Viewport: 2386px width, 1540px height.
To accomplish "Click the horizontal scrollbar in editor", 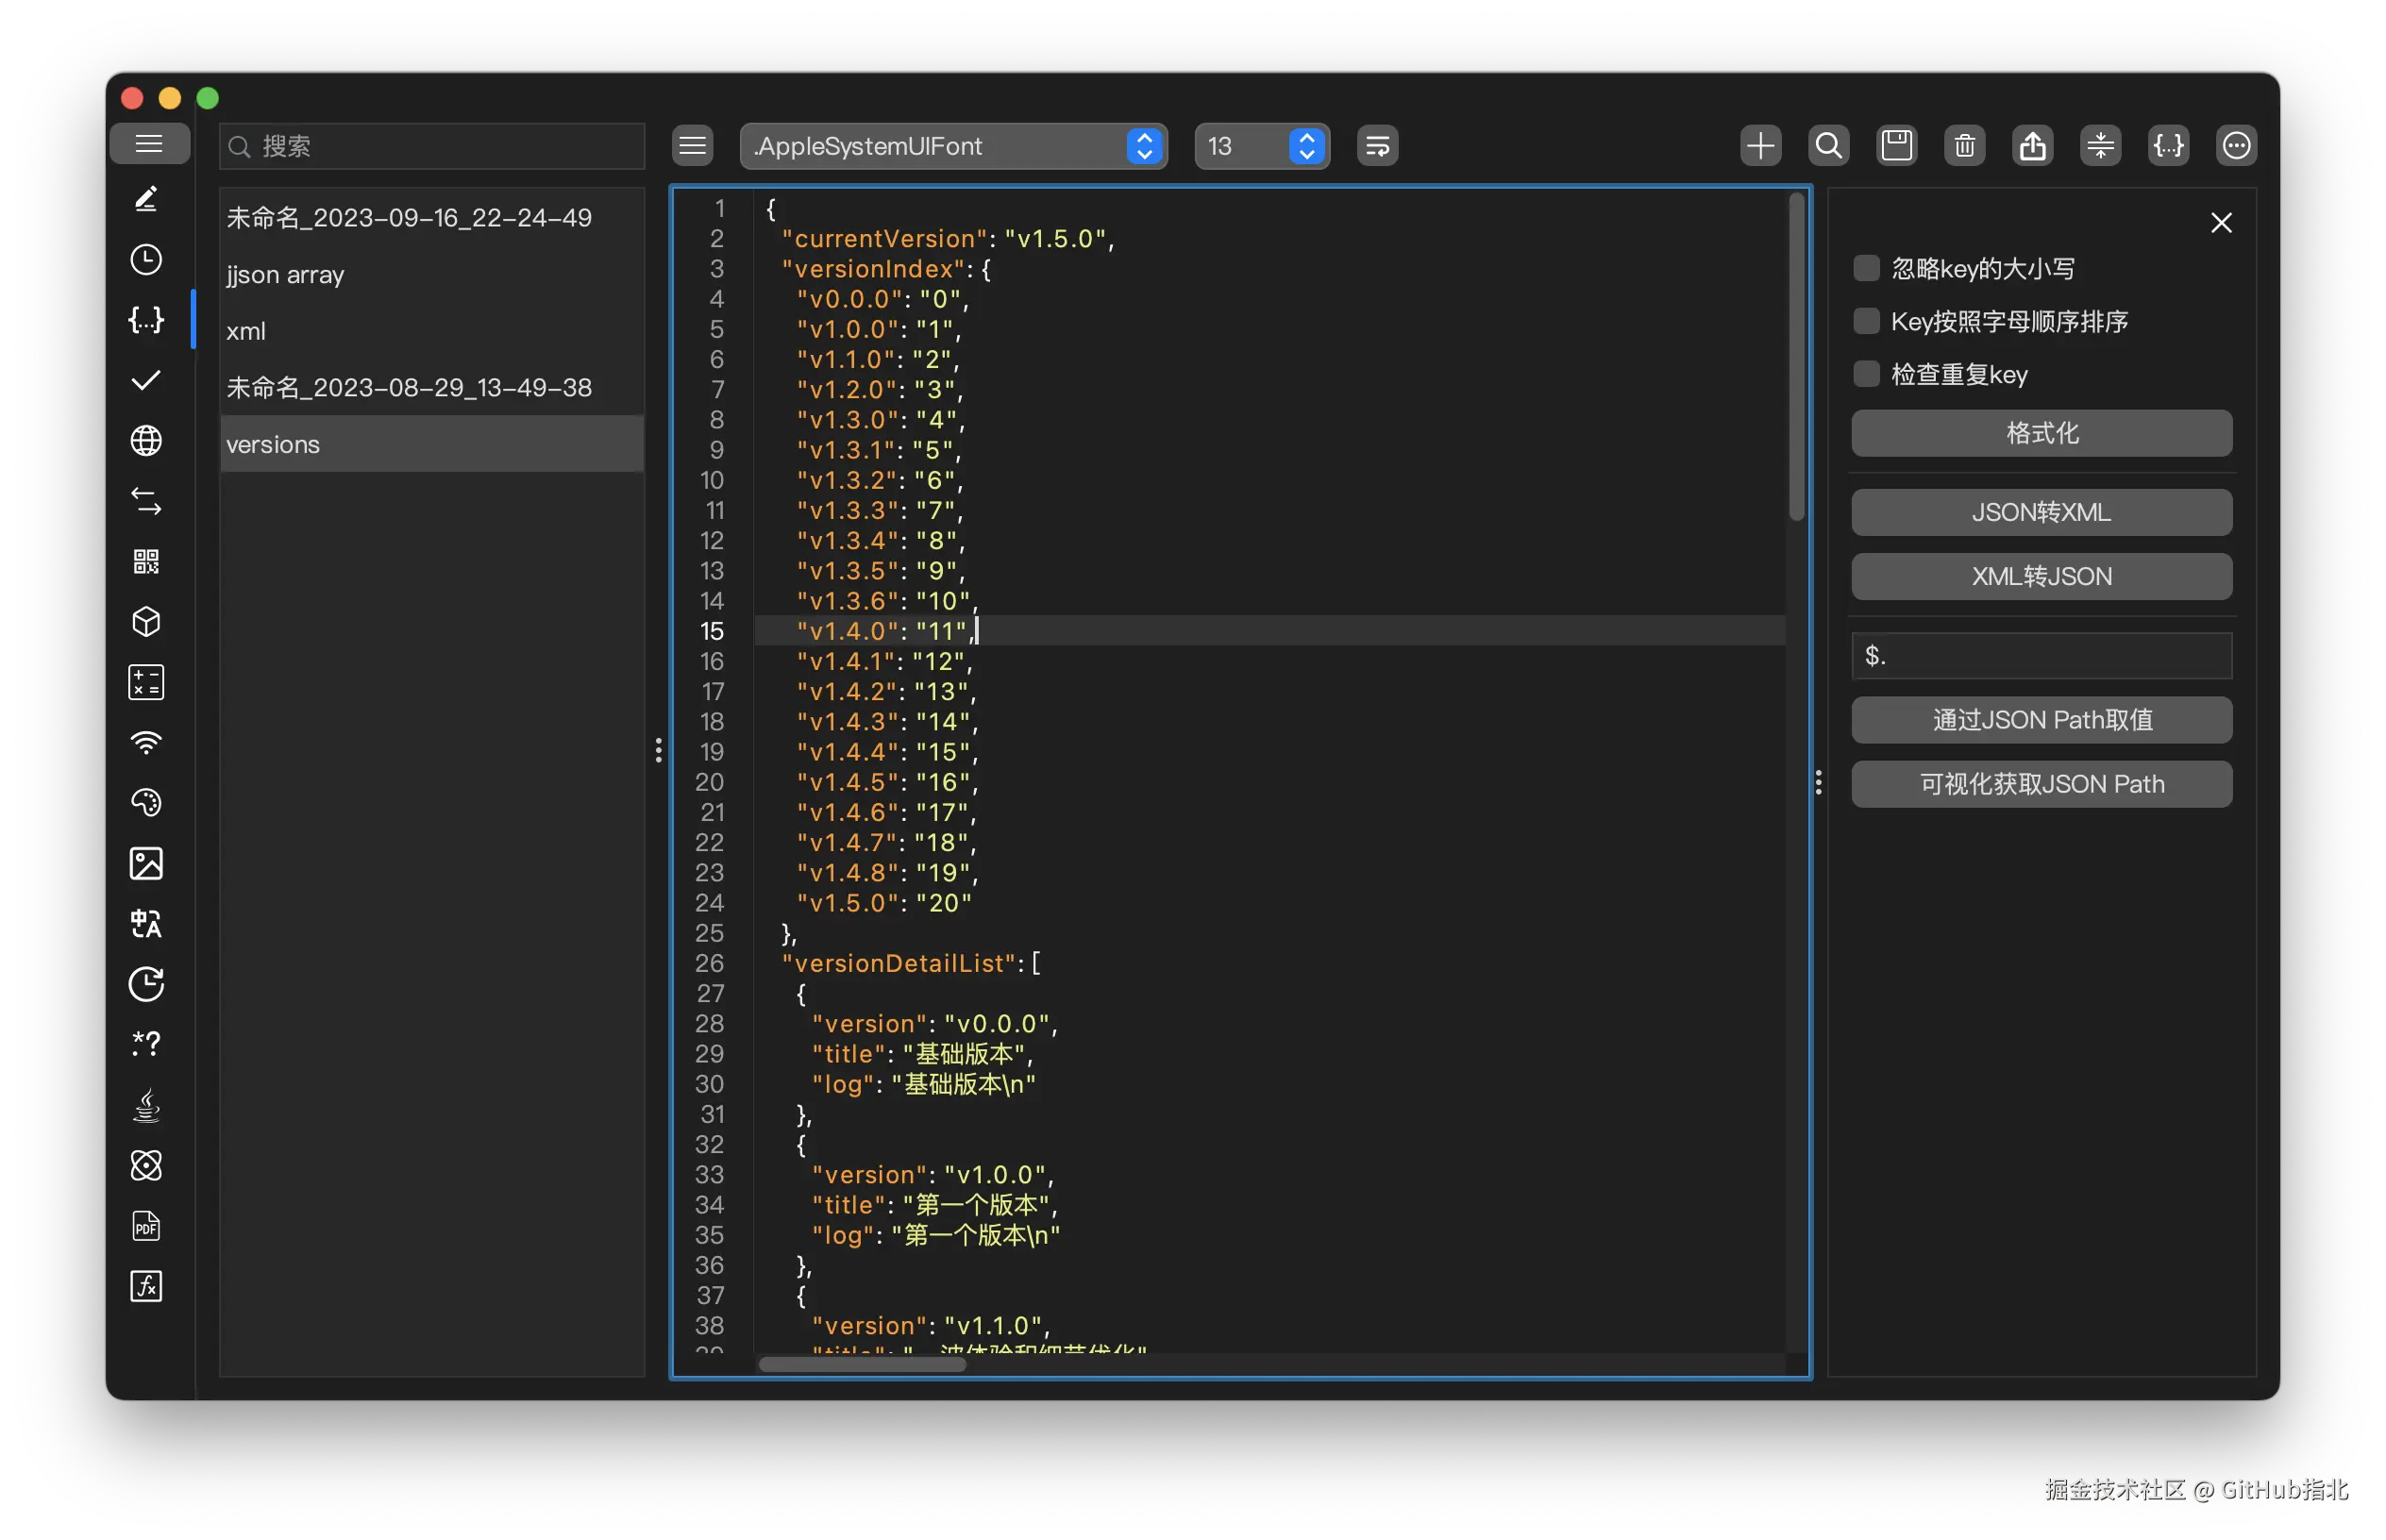I will click(862, 1364).
